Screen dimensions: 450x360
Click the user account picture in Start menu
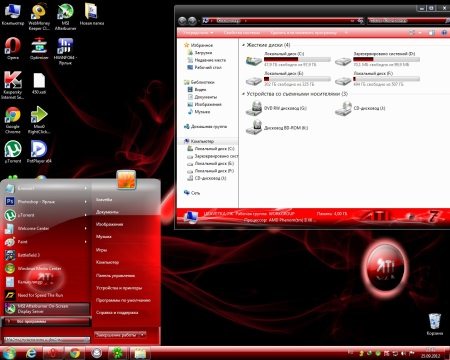126,180
